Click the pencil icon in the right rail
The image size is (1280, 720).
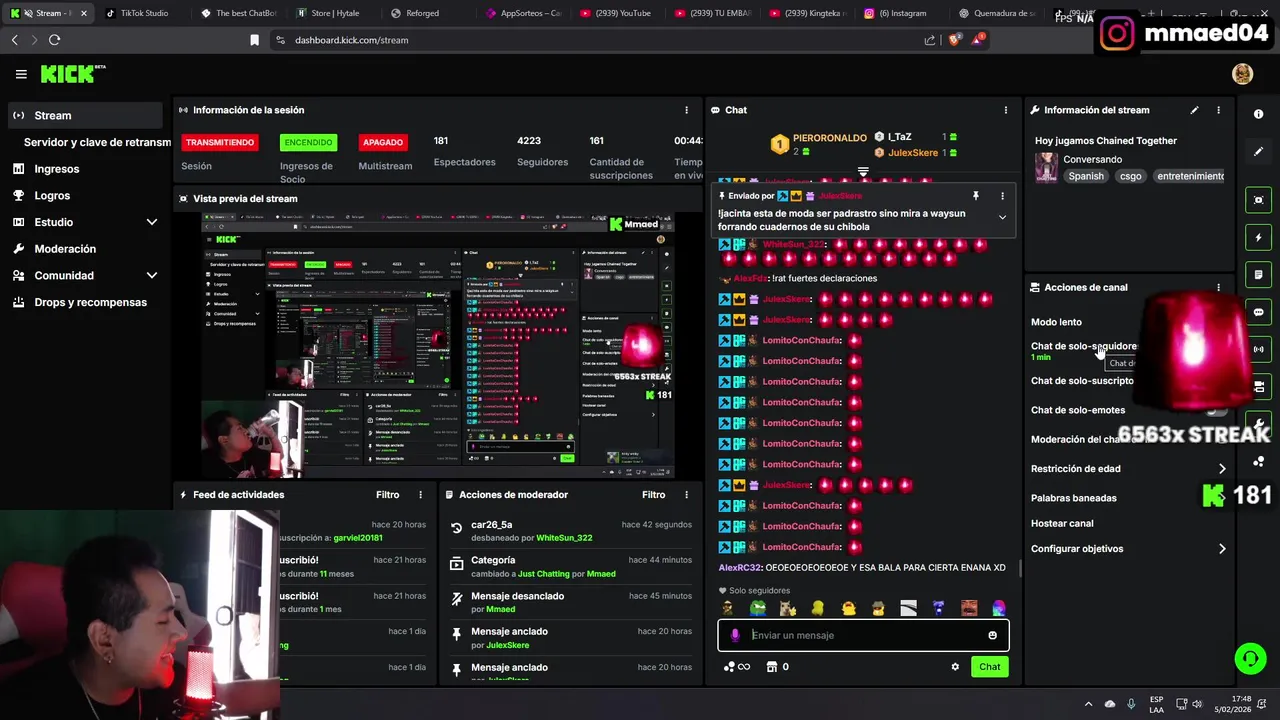[1259, 152]
